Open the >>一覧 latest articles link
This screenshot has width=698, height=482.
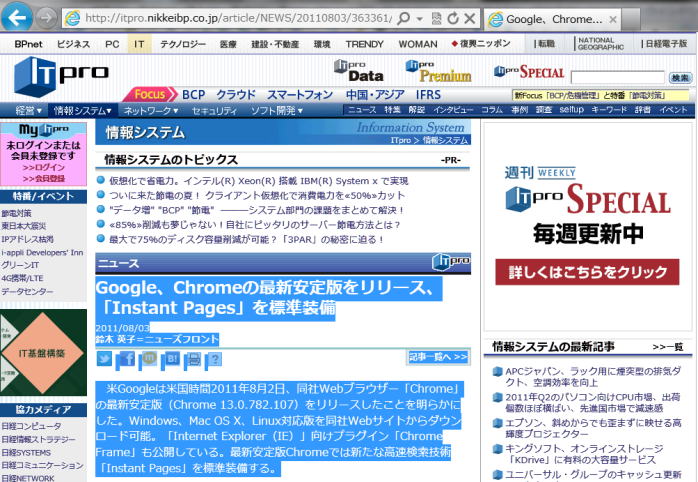tap(668, 347)
